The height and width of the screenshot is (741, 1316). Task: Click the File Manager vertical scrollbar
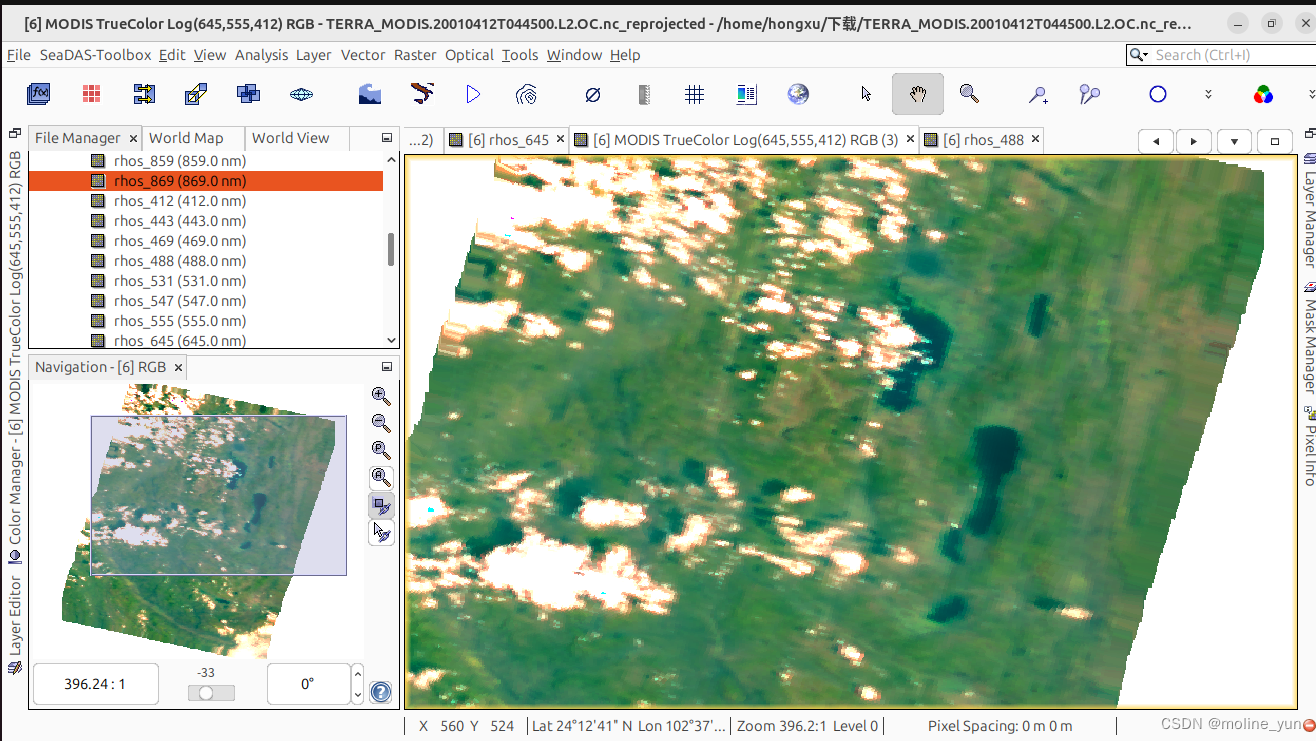pyautogui.click(x=390, y=249)
